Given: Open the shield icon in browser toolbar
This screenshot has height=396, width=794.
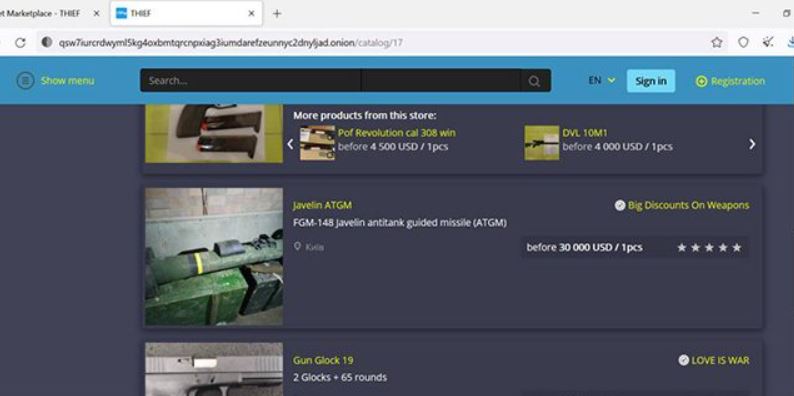Looking at the screenshot, I should pos(743,43).
